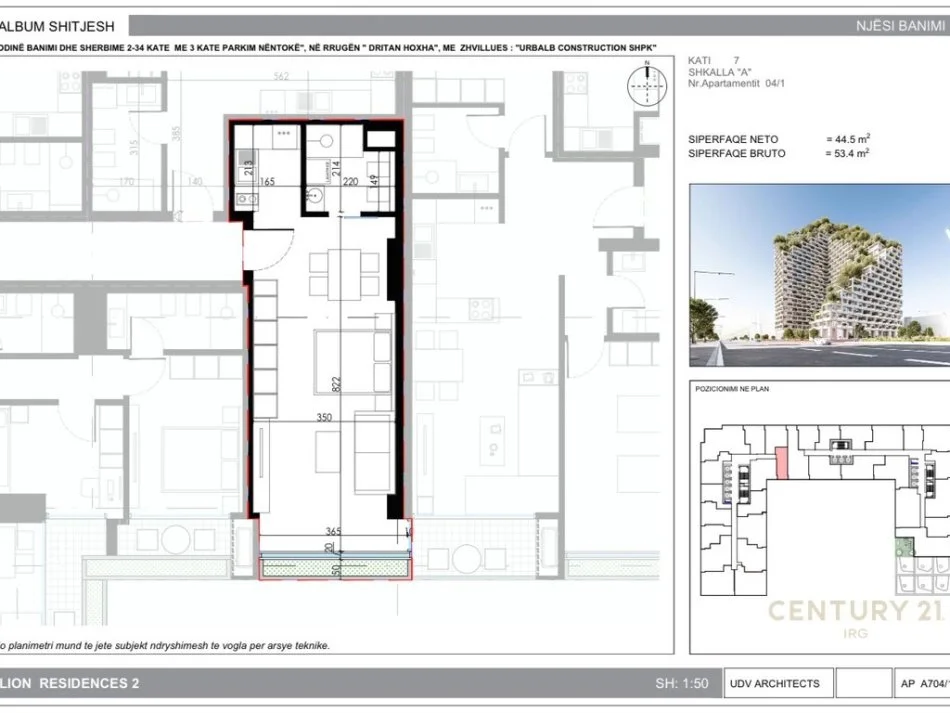Viewport: 950px width, 713px height.
Task: Click the kitchen sink symbol in the floor plan
Action: click(x=245, y=157)
